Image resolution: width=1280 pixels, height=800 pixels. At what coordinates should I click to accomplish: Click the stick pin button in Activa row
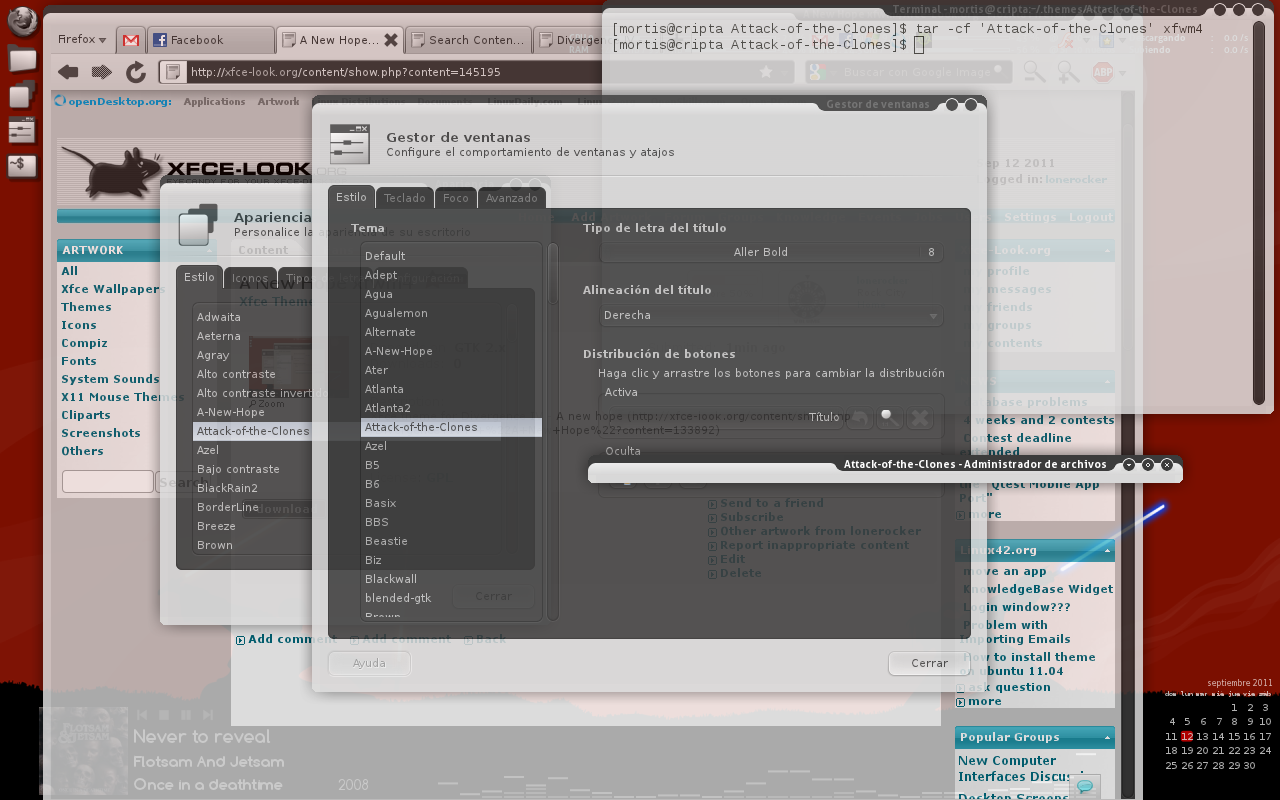(889, 417)
